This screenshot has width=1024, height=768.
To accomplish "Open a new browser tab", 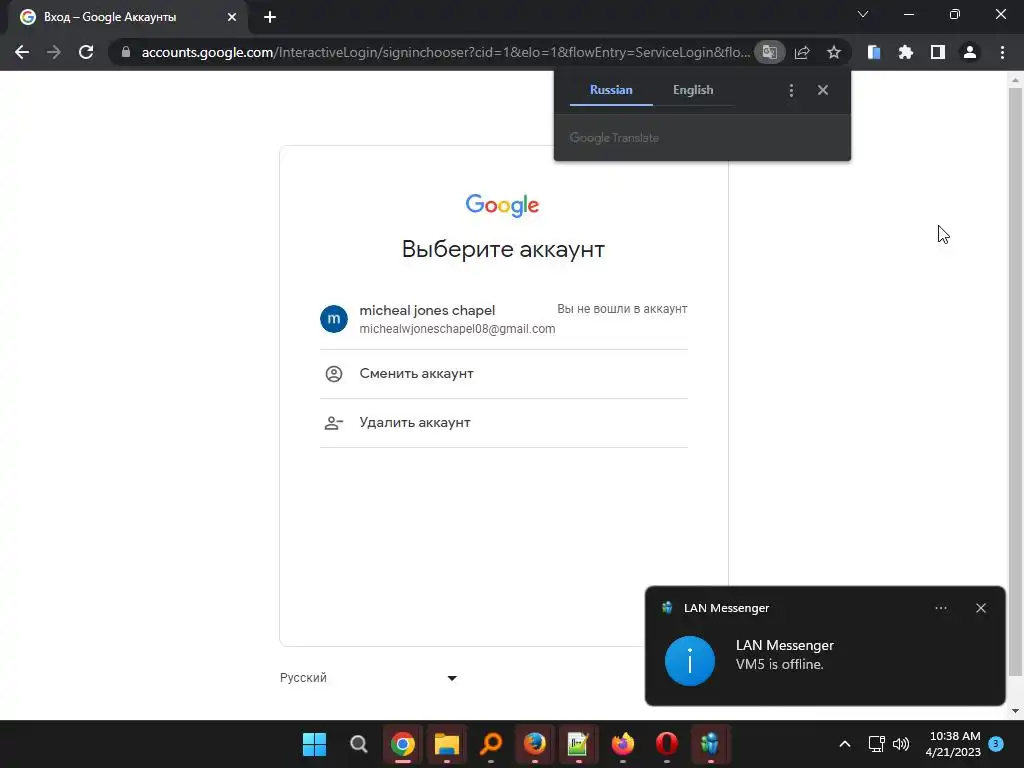I will point(270,17).
